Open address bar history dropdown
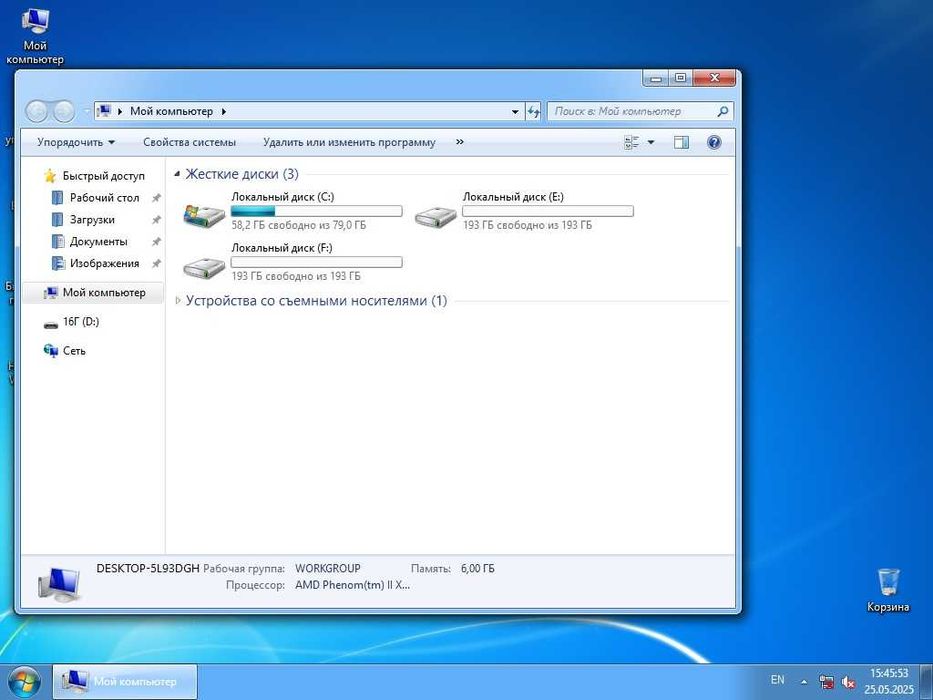 pos(515,111)
